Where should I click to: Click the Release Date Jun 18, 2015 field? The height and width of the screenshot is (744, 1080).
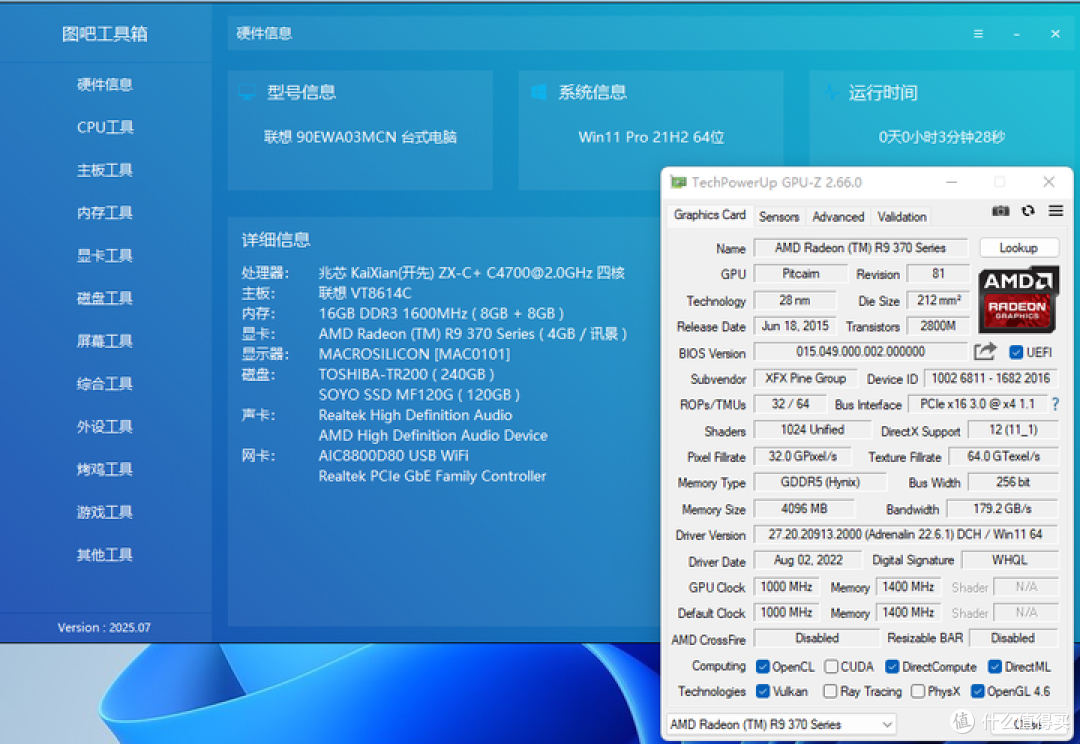click(x=795, y=326)
